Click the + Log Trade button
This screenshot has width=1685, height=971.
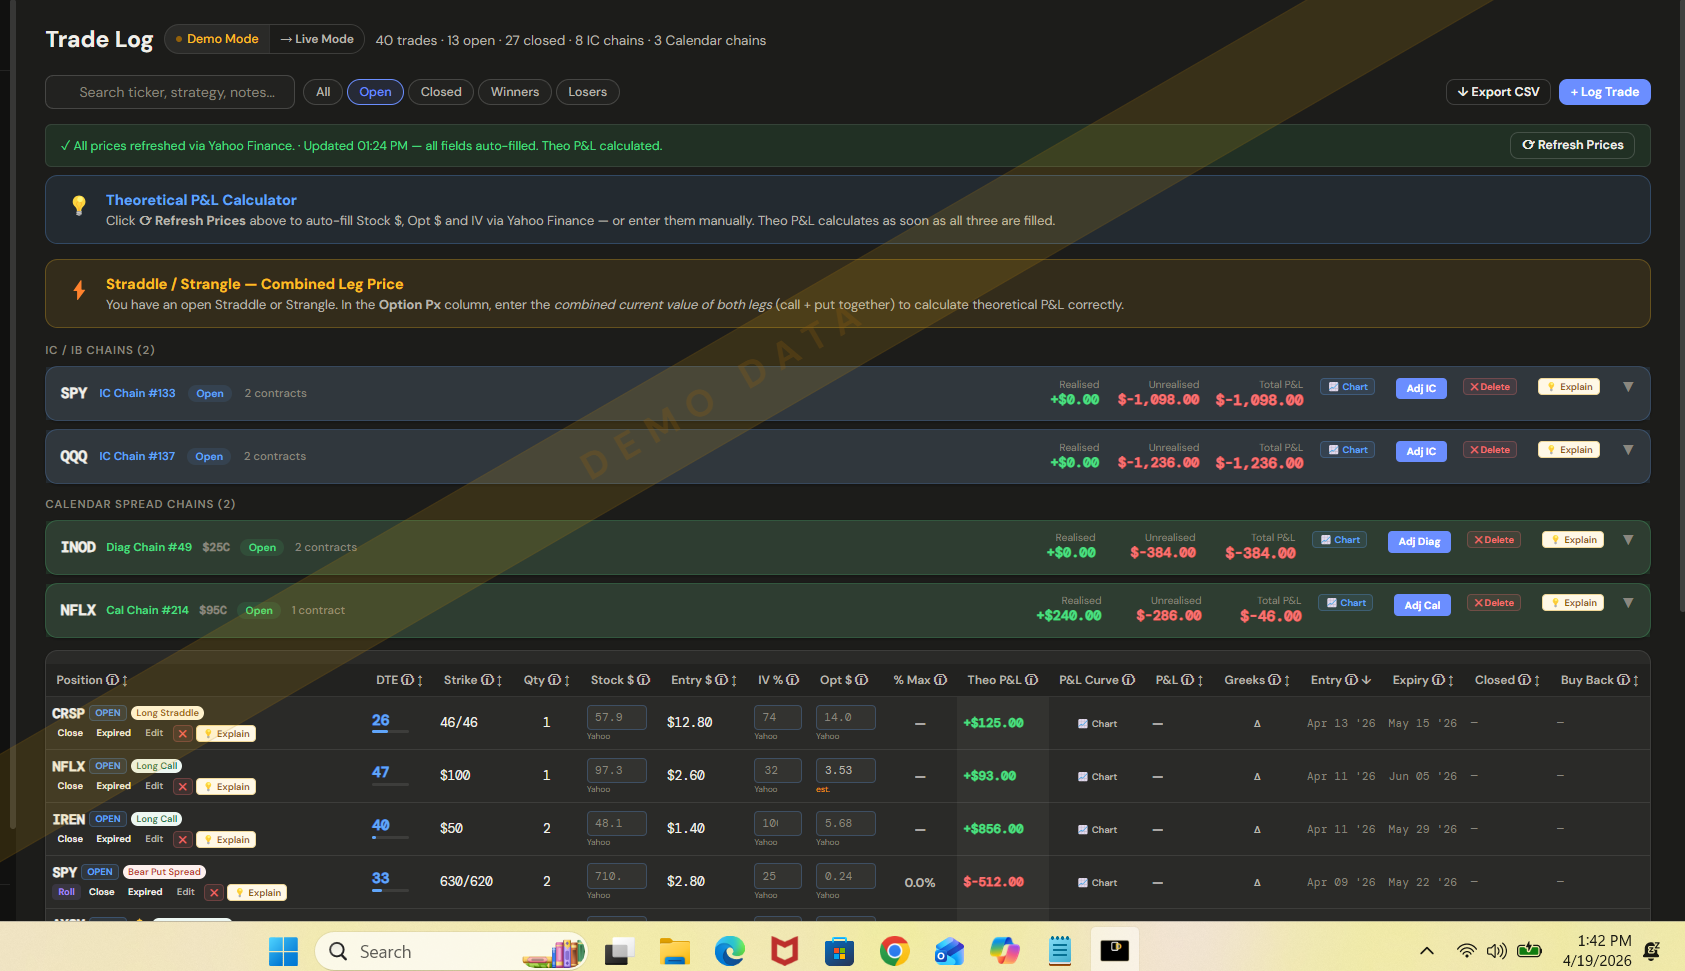click(1604, 92)
